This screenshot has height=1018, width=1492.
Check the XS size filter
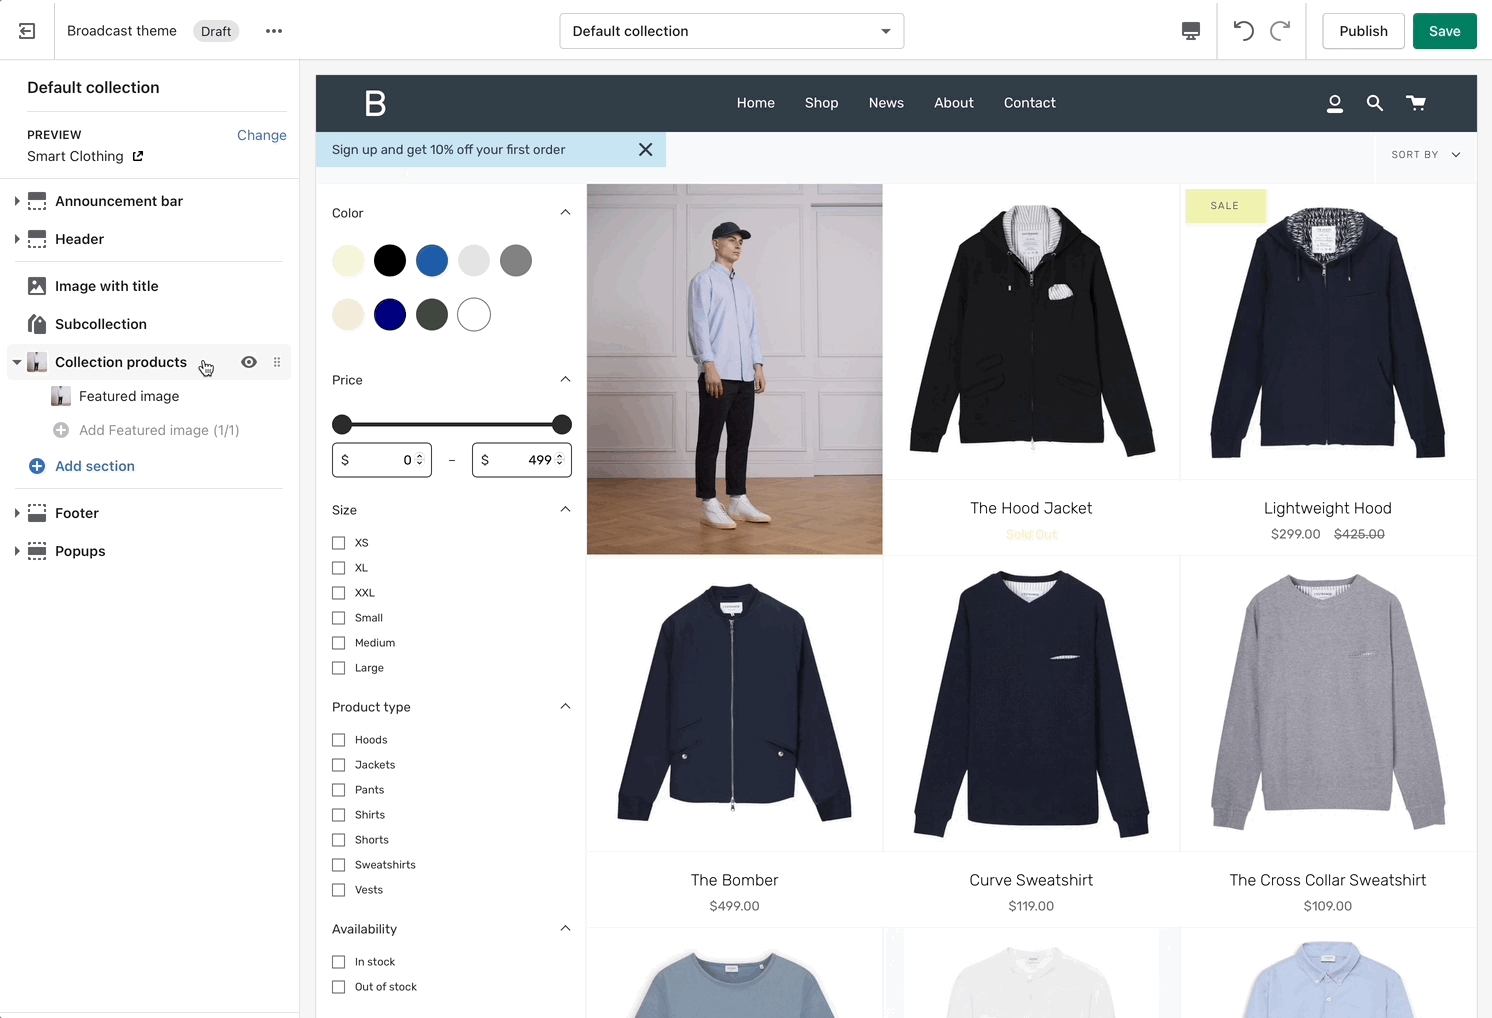(339, 543)
